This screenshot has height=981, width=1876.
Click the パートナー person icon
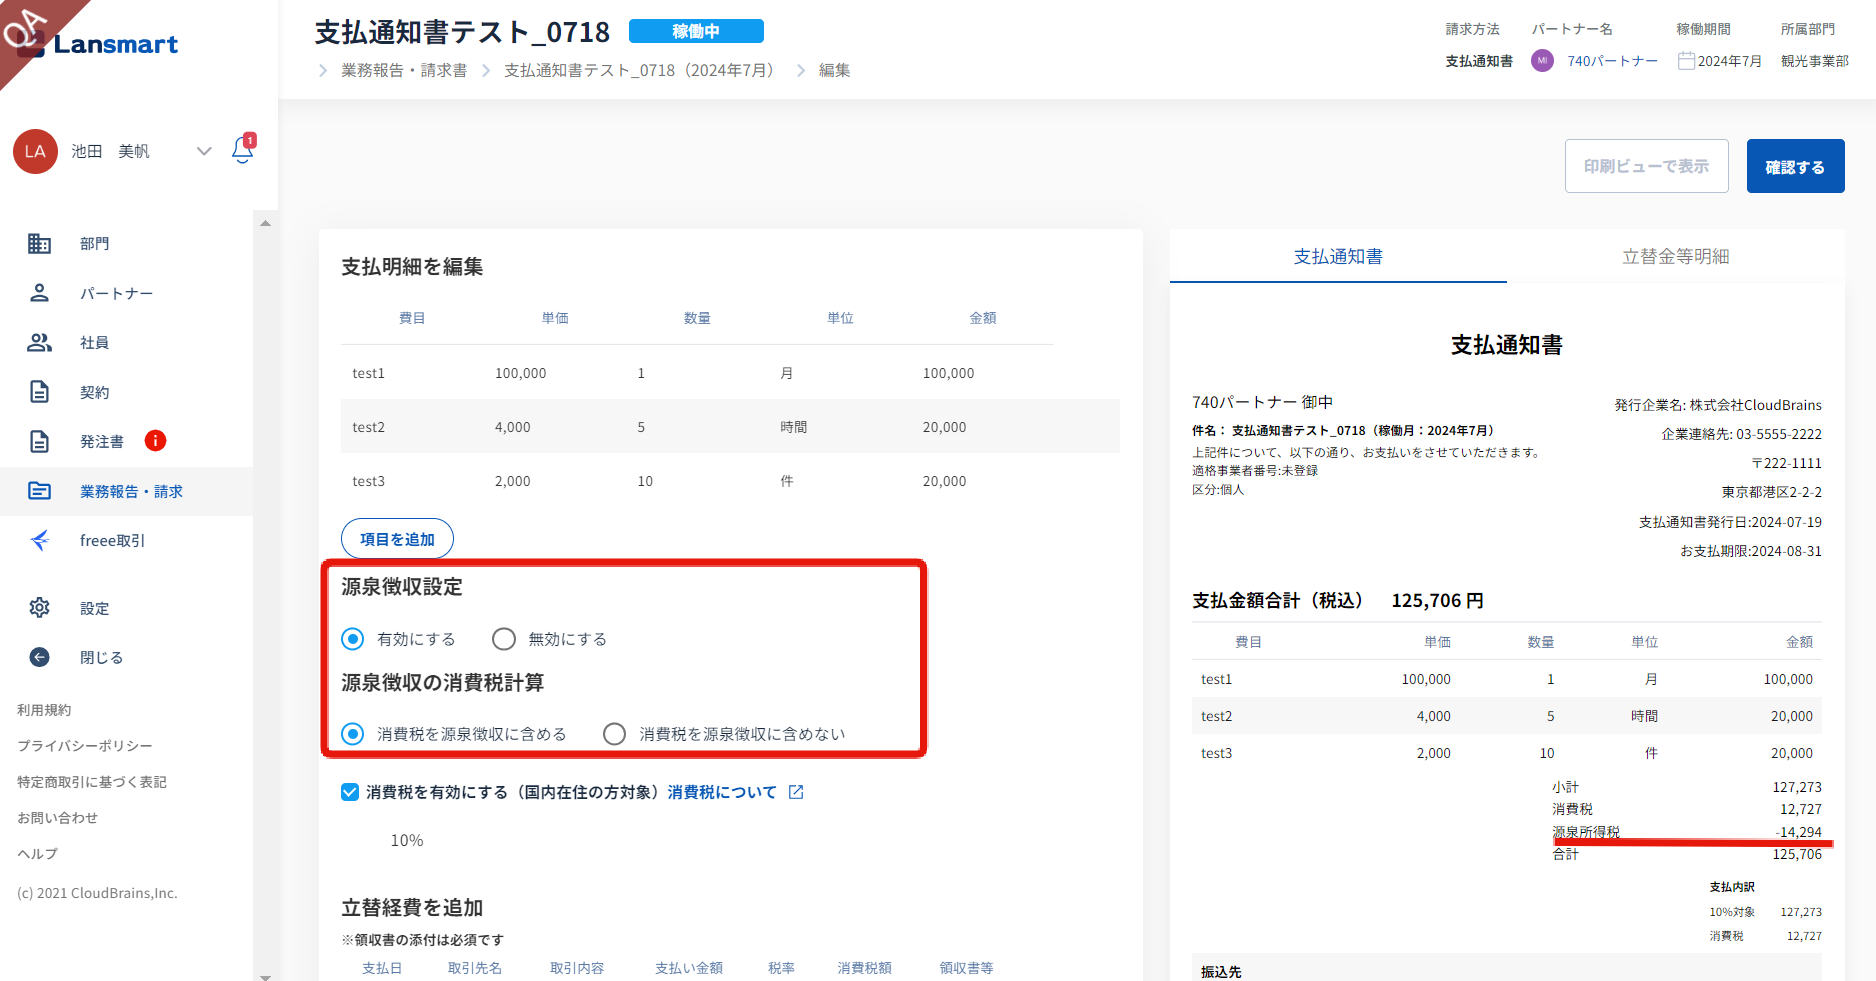point(39,293)
